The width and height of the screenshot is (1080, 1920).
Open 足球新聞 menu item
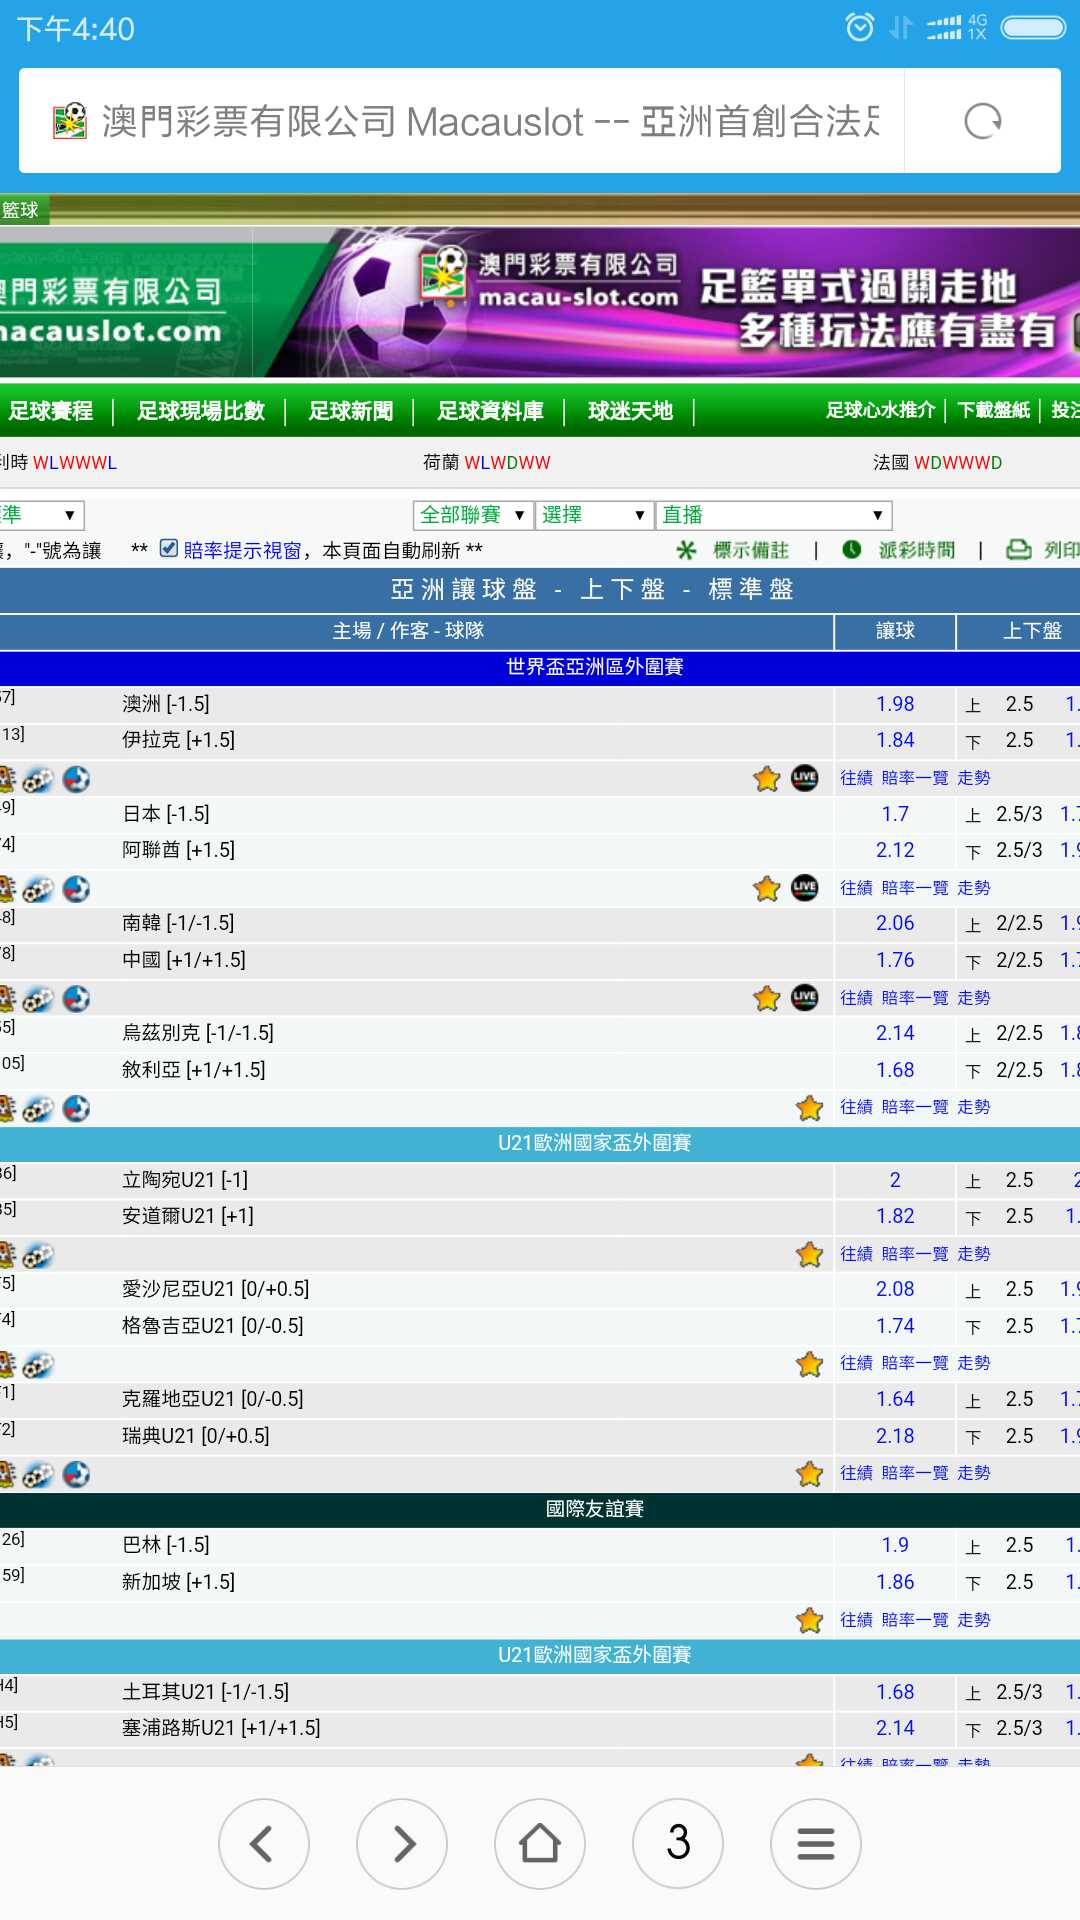click(351, 411)
